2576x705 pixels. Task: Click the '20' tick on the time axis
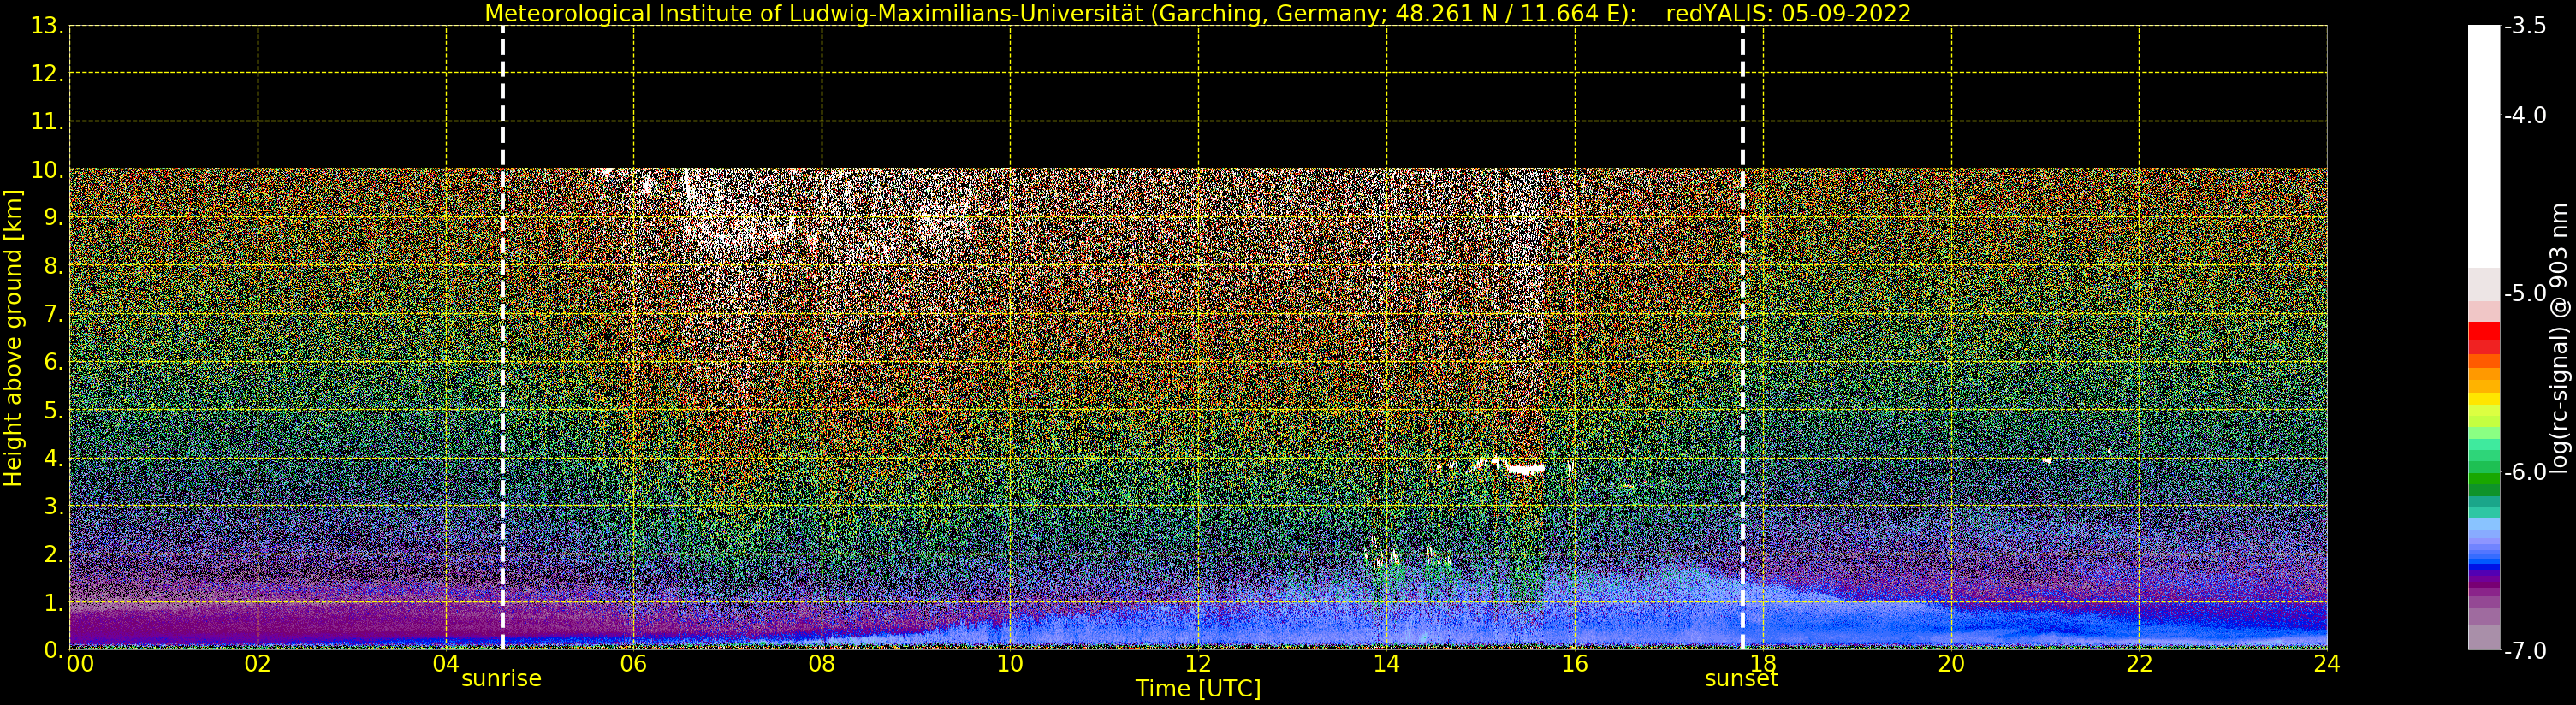tap(1951, 664)
